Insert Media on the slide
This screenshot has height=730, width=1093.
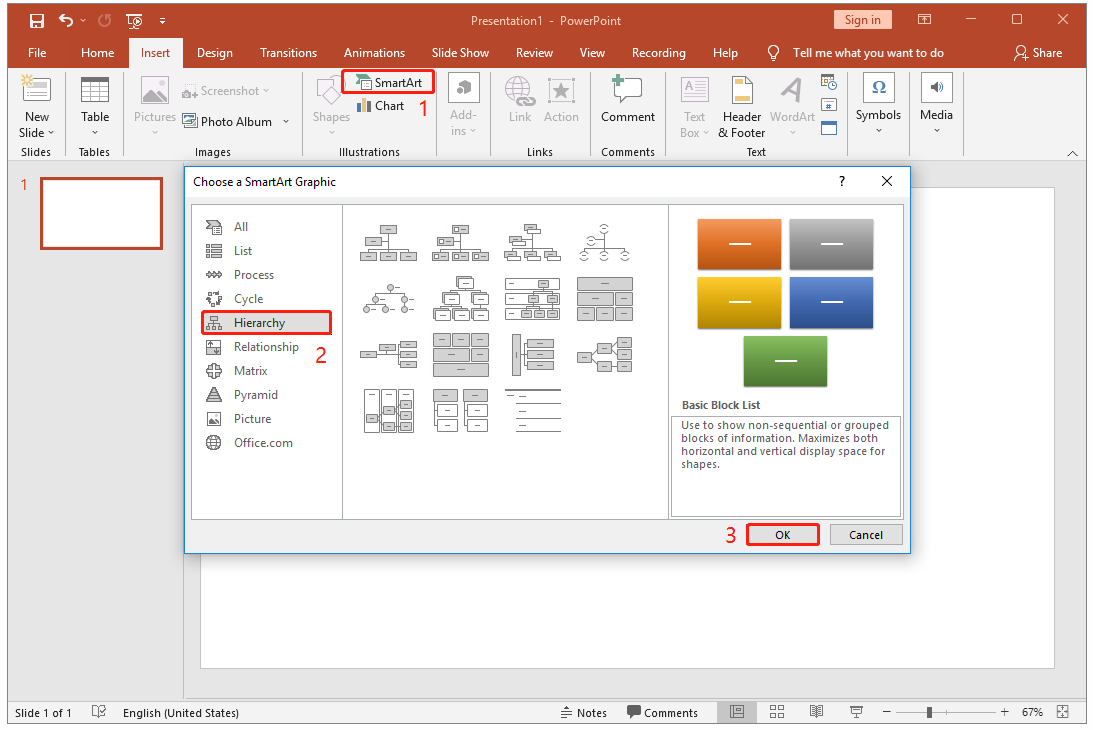tap(936, 105)
